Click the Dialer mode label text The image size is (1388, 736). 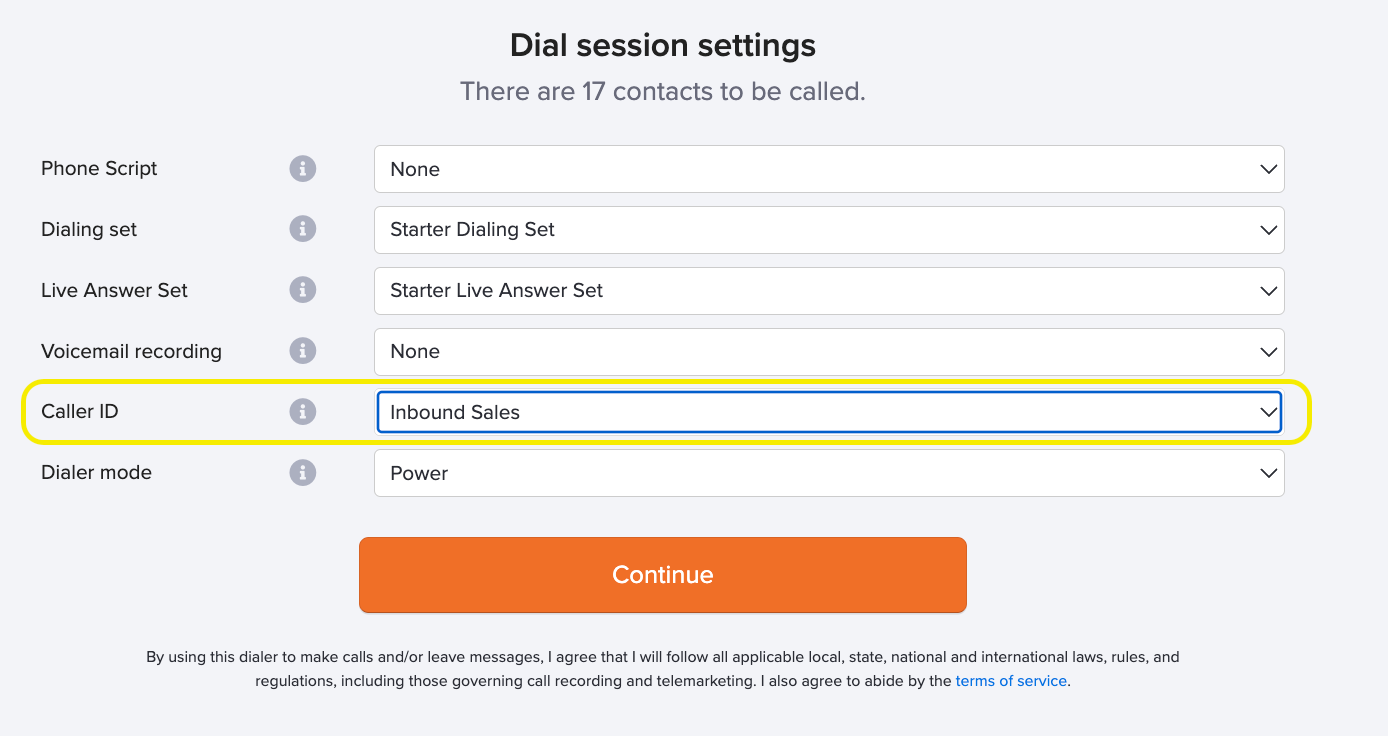[96, 473]
